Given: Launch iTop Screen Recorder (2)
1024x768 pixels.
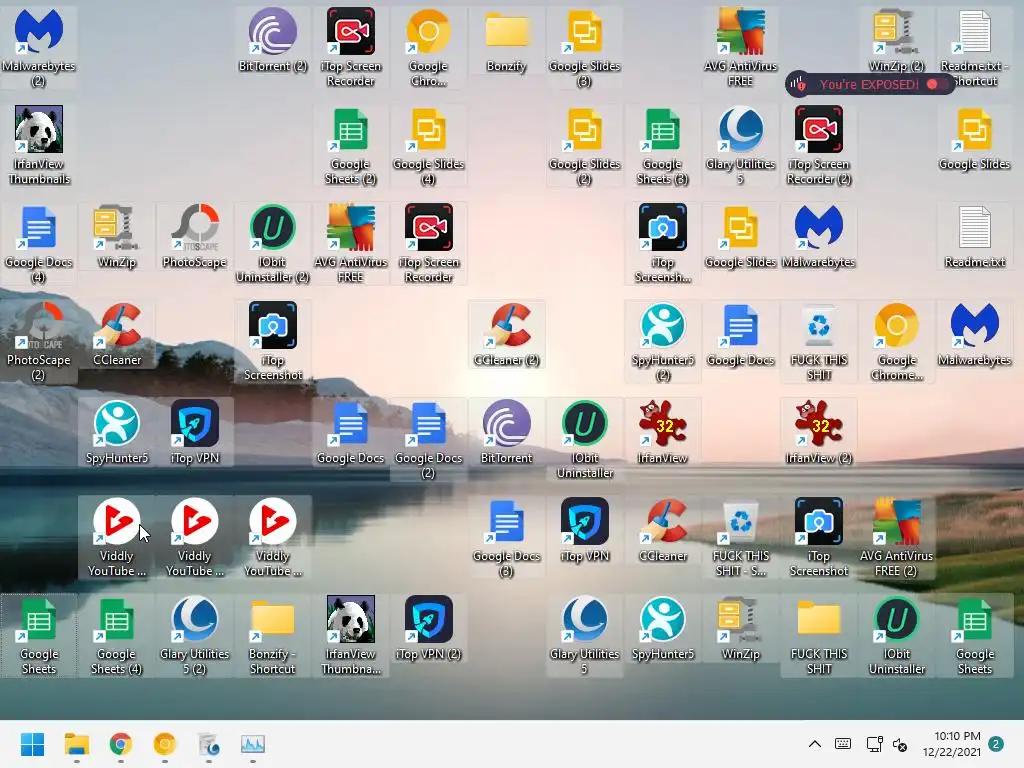Looking at the screenshot, I should coord(818,145).
